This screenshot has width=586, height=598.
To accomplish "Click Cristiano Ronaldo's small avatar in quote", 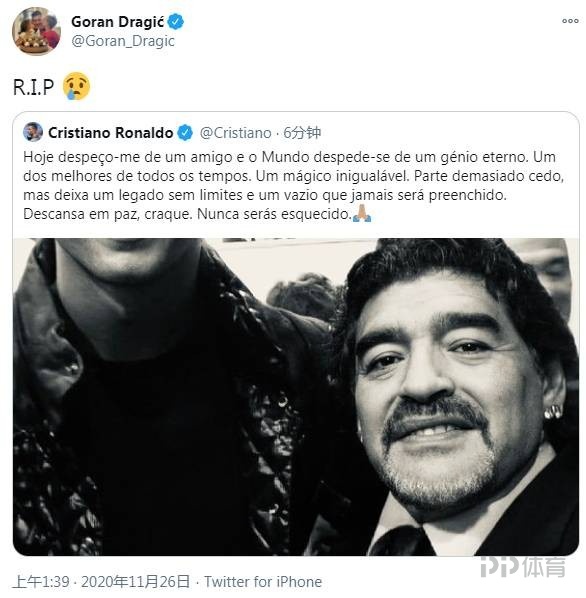I will 33,132.
